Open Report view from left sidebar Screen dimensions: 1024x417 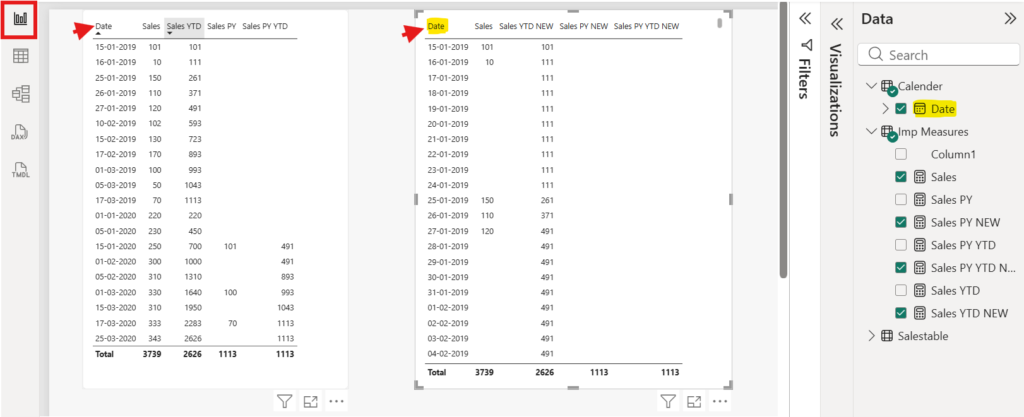20,19
